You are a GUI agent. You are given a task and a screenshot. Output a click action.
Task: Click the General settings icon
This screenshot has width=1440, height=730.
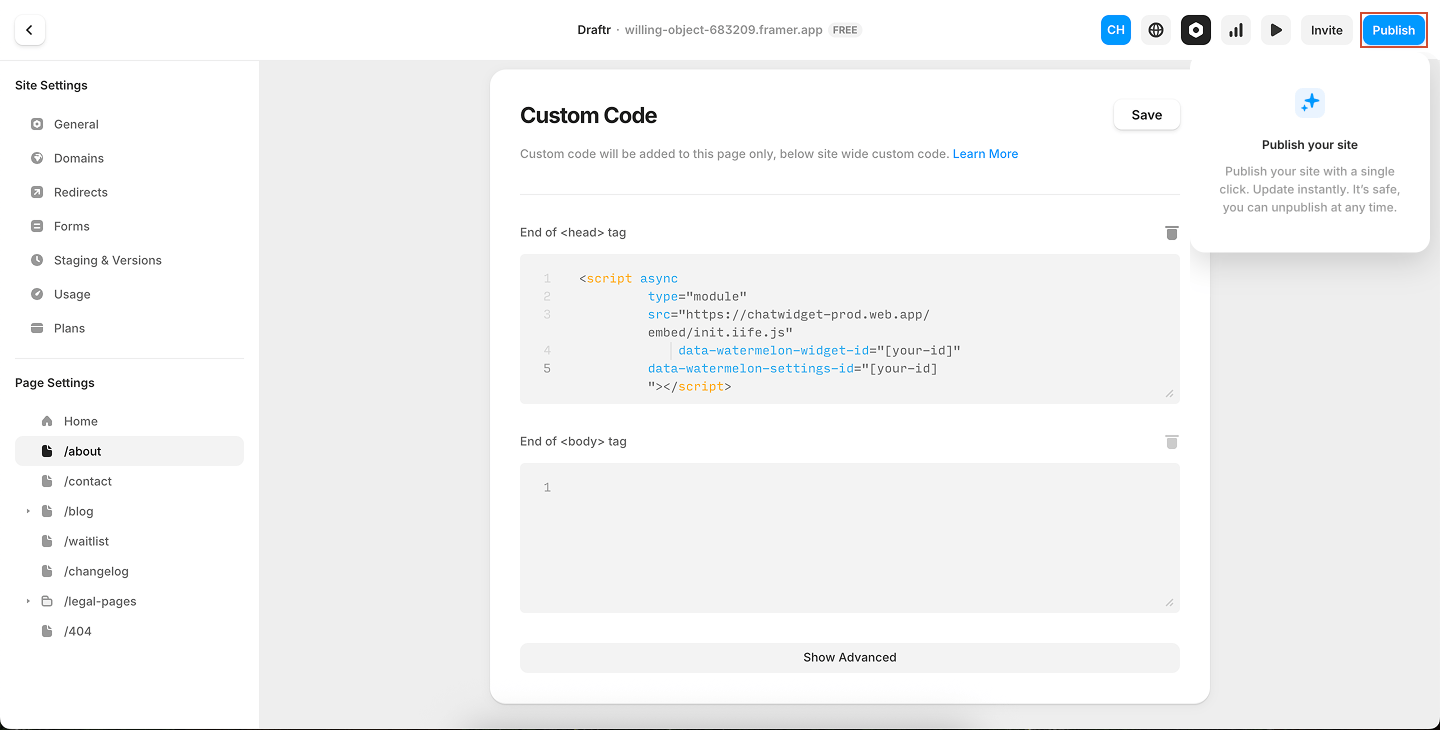pos(37,124)
